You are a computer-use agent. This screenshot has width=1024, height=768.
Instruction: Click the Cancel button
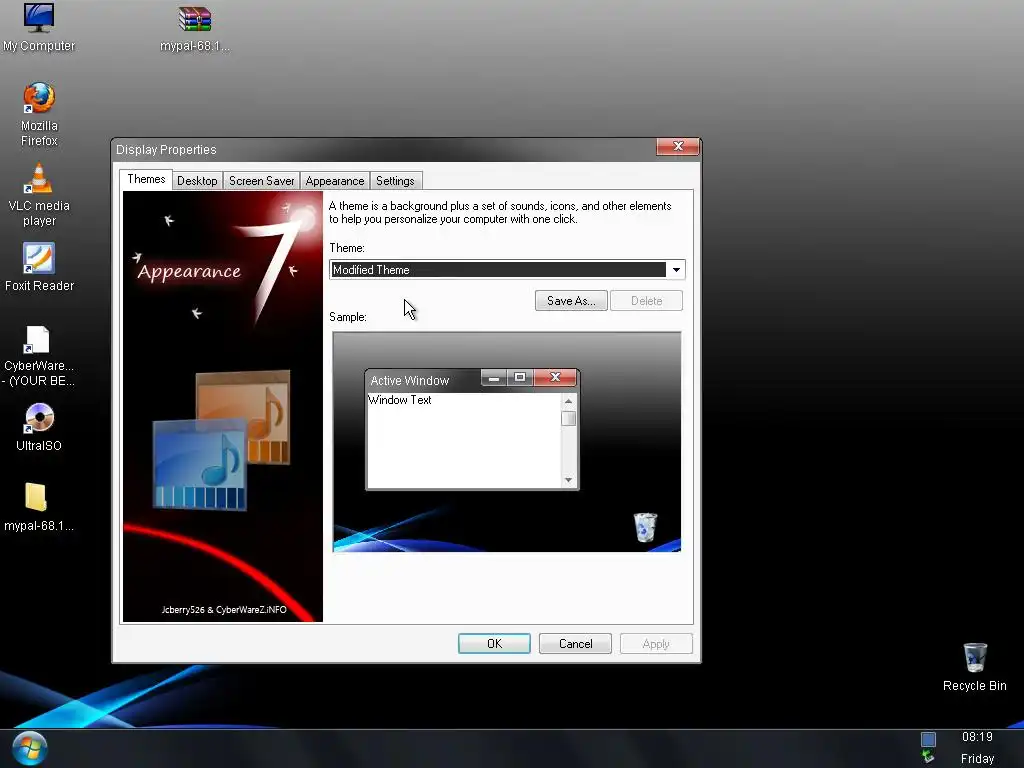click(x=575, y=643)
